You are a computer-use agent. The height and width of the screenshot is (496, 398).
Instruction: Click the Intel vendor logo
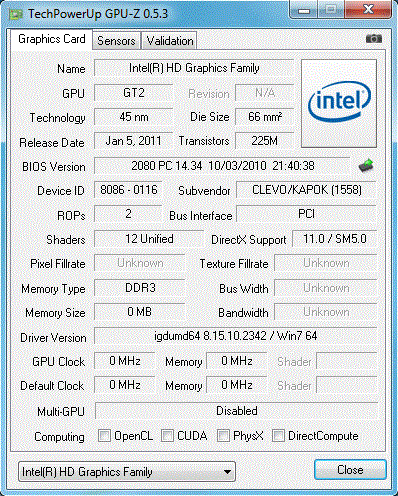pyautogui.click(x=339, y=103)
